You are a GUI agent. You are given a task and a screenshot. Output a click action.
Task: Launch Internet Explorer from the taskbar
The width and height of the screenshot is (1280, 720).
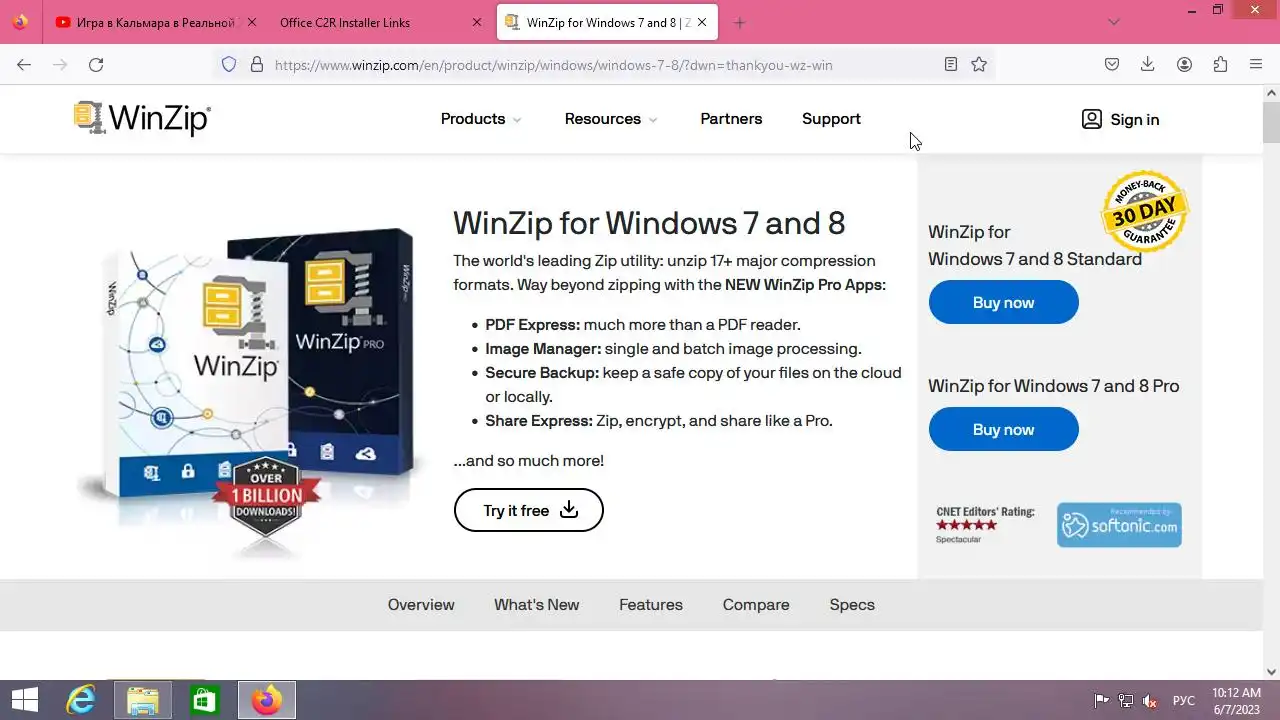(80, 700)
